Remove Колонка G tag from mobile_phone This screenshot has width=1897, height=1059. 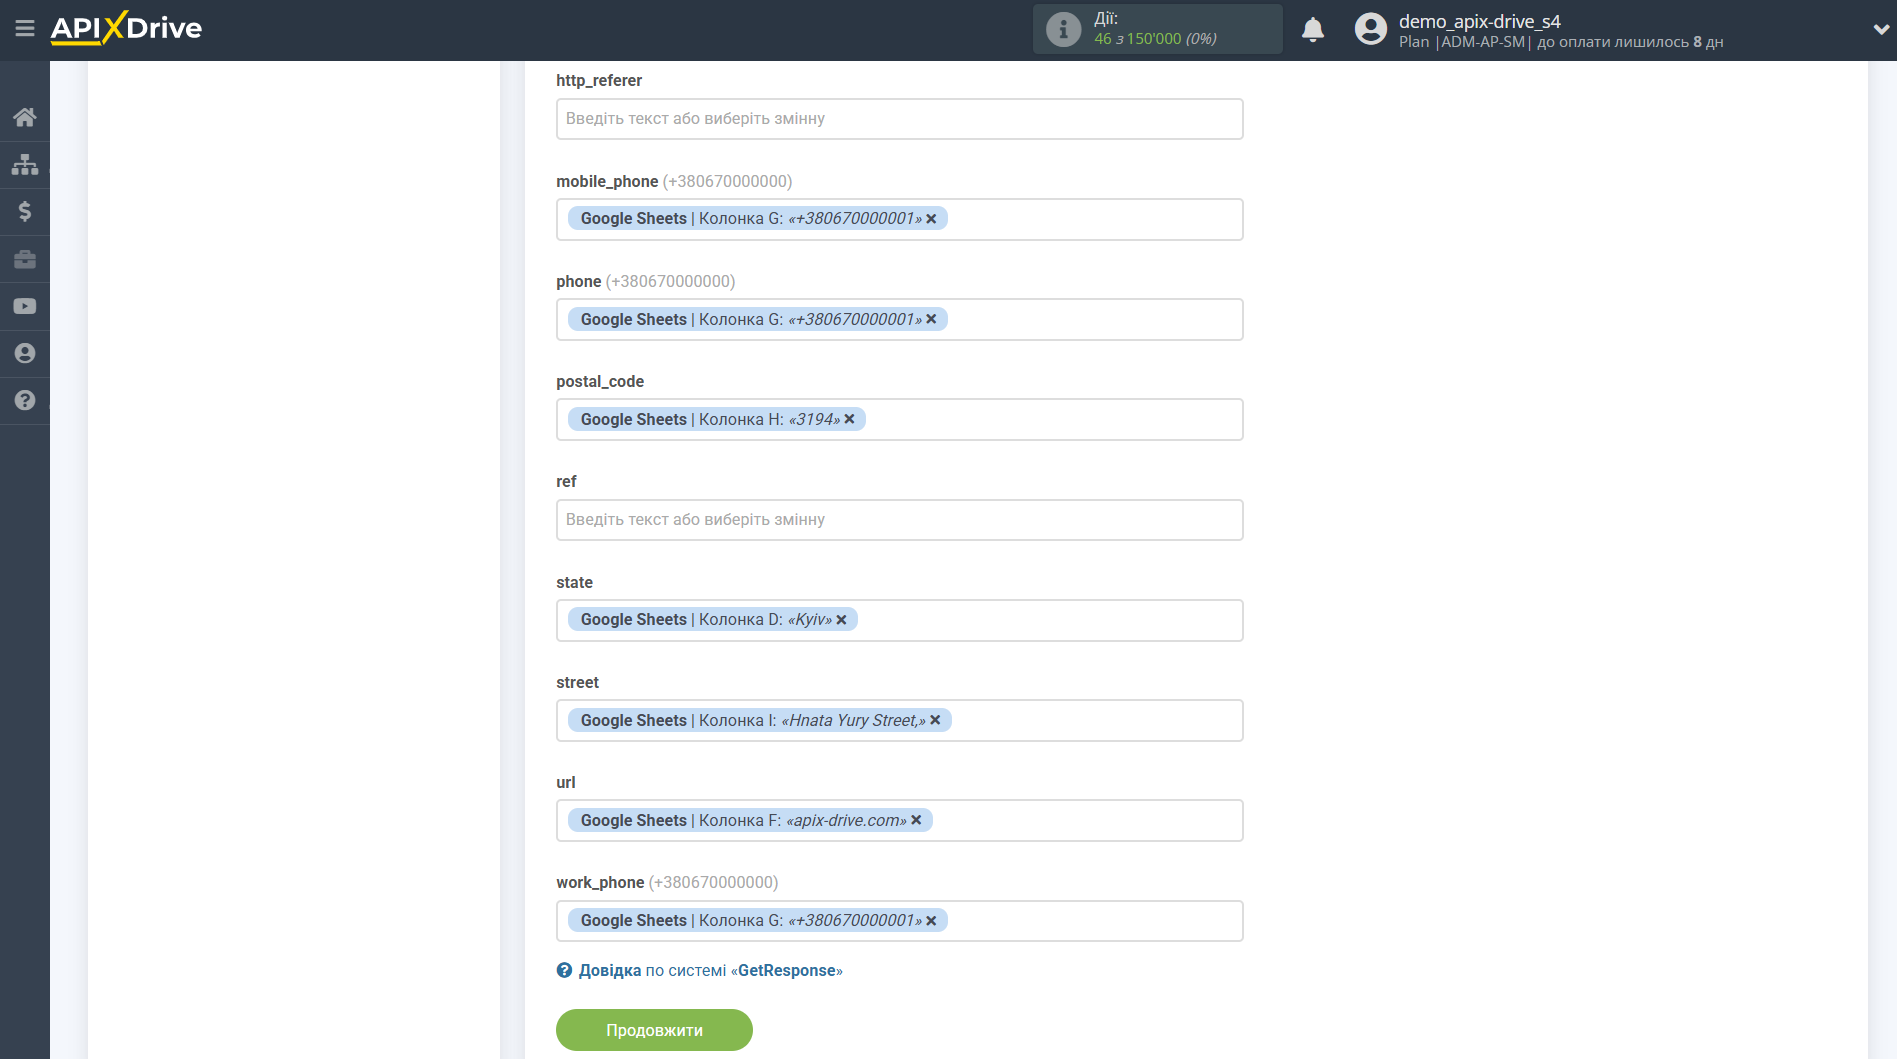click(931, 219)
